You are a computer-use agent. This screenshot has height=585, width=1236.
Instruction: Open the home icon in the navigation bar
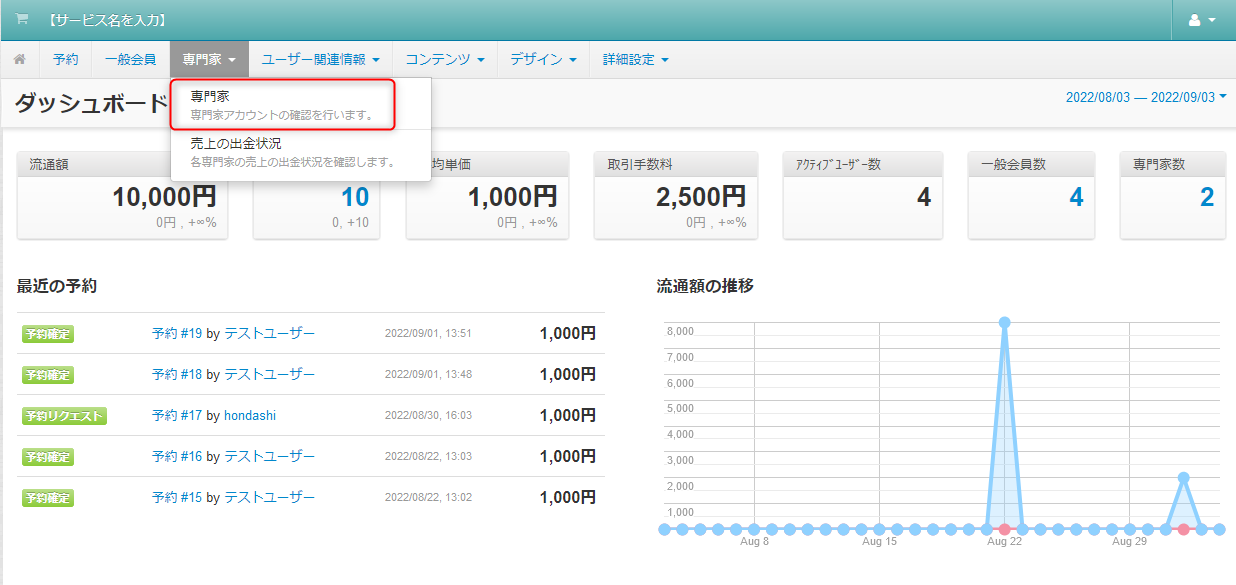tap(18, 59)
